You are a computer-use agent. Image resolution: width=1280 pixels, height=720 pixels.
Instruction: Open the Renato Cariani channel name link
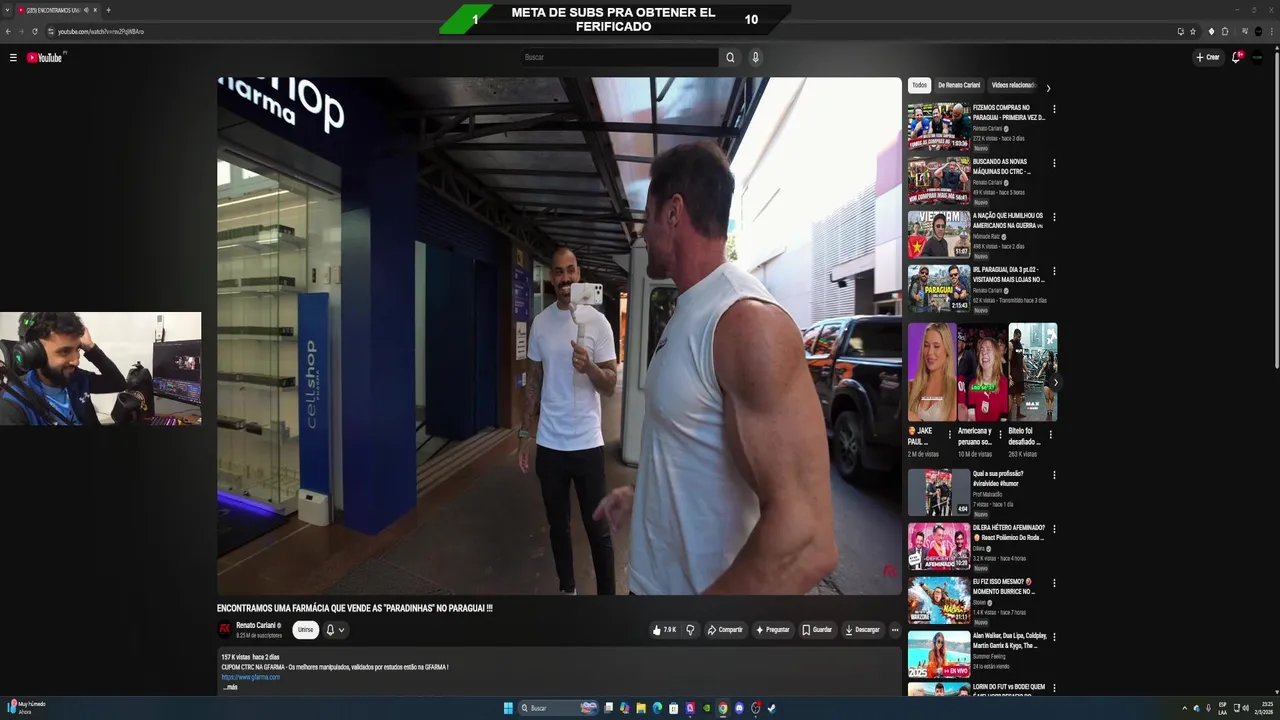[255, 625]
